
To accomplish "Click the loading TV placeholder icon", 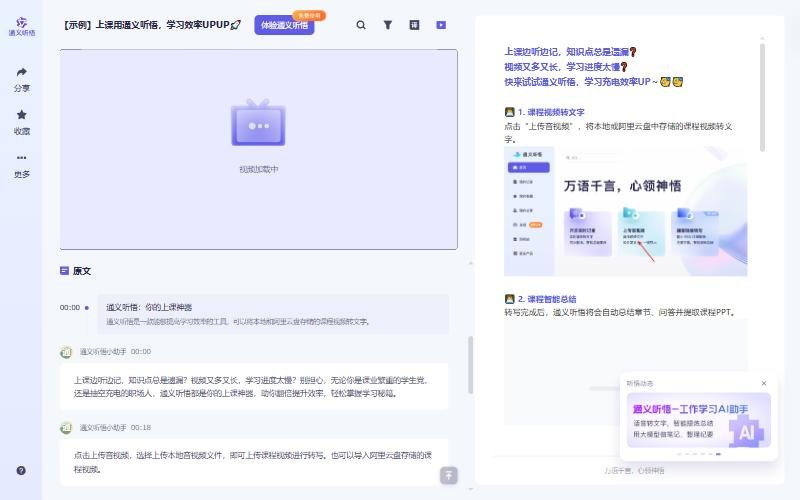I will click(x=258, y=122).
